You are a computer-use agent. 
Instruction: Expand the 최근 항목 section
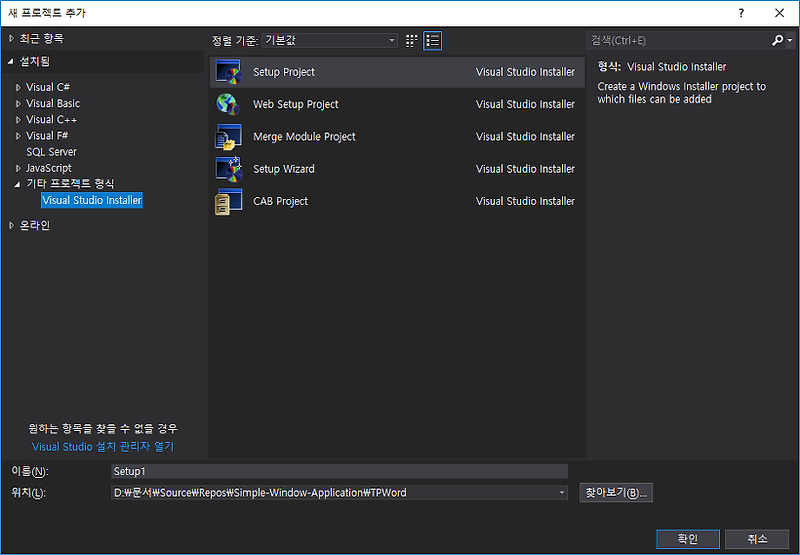[x=12, y=39]
